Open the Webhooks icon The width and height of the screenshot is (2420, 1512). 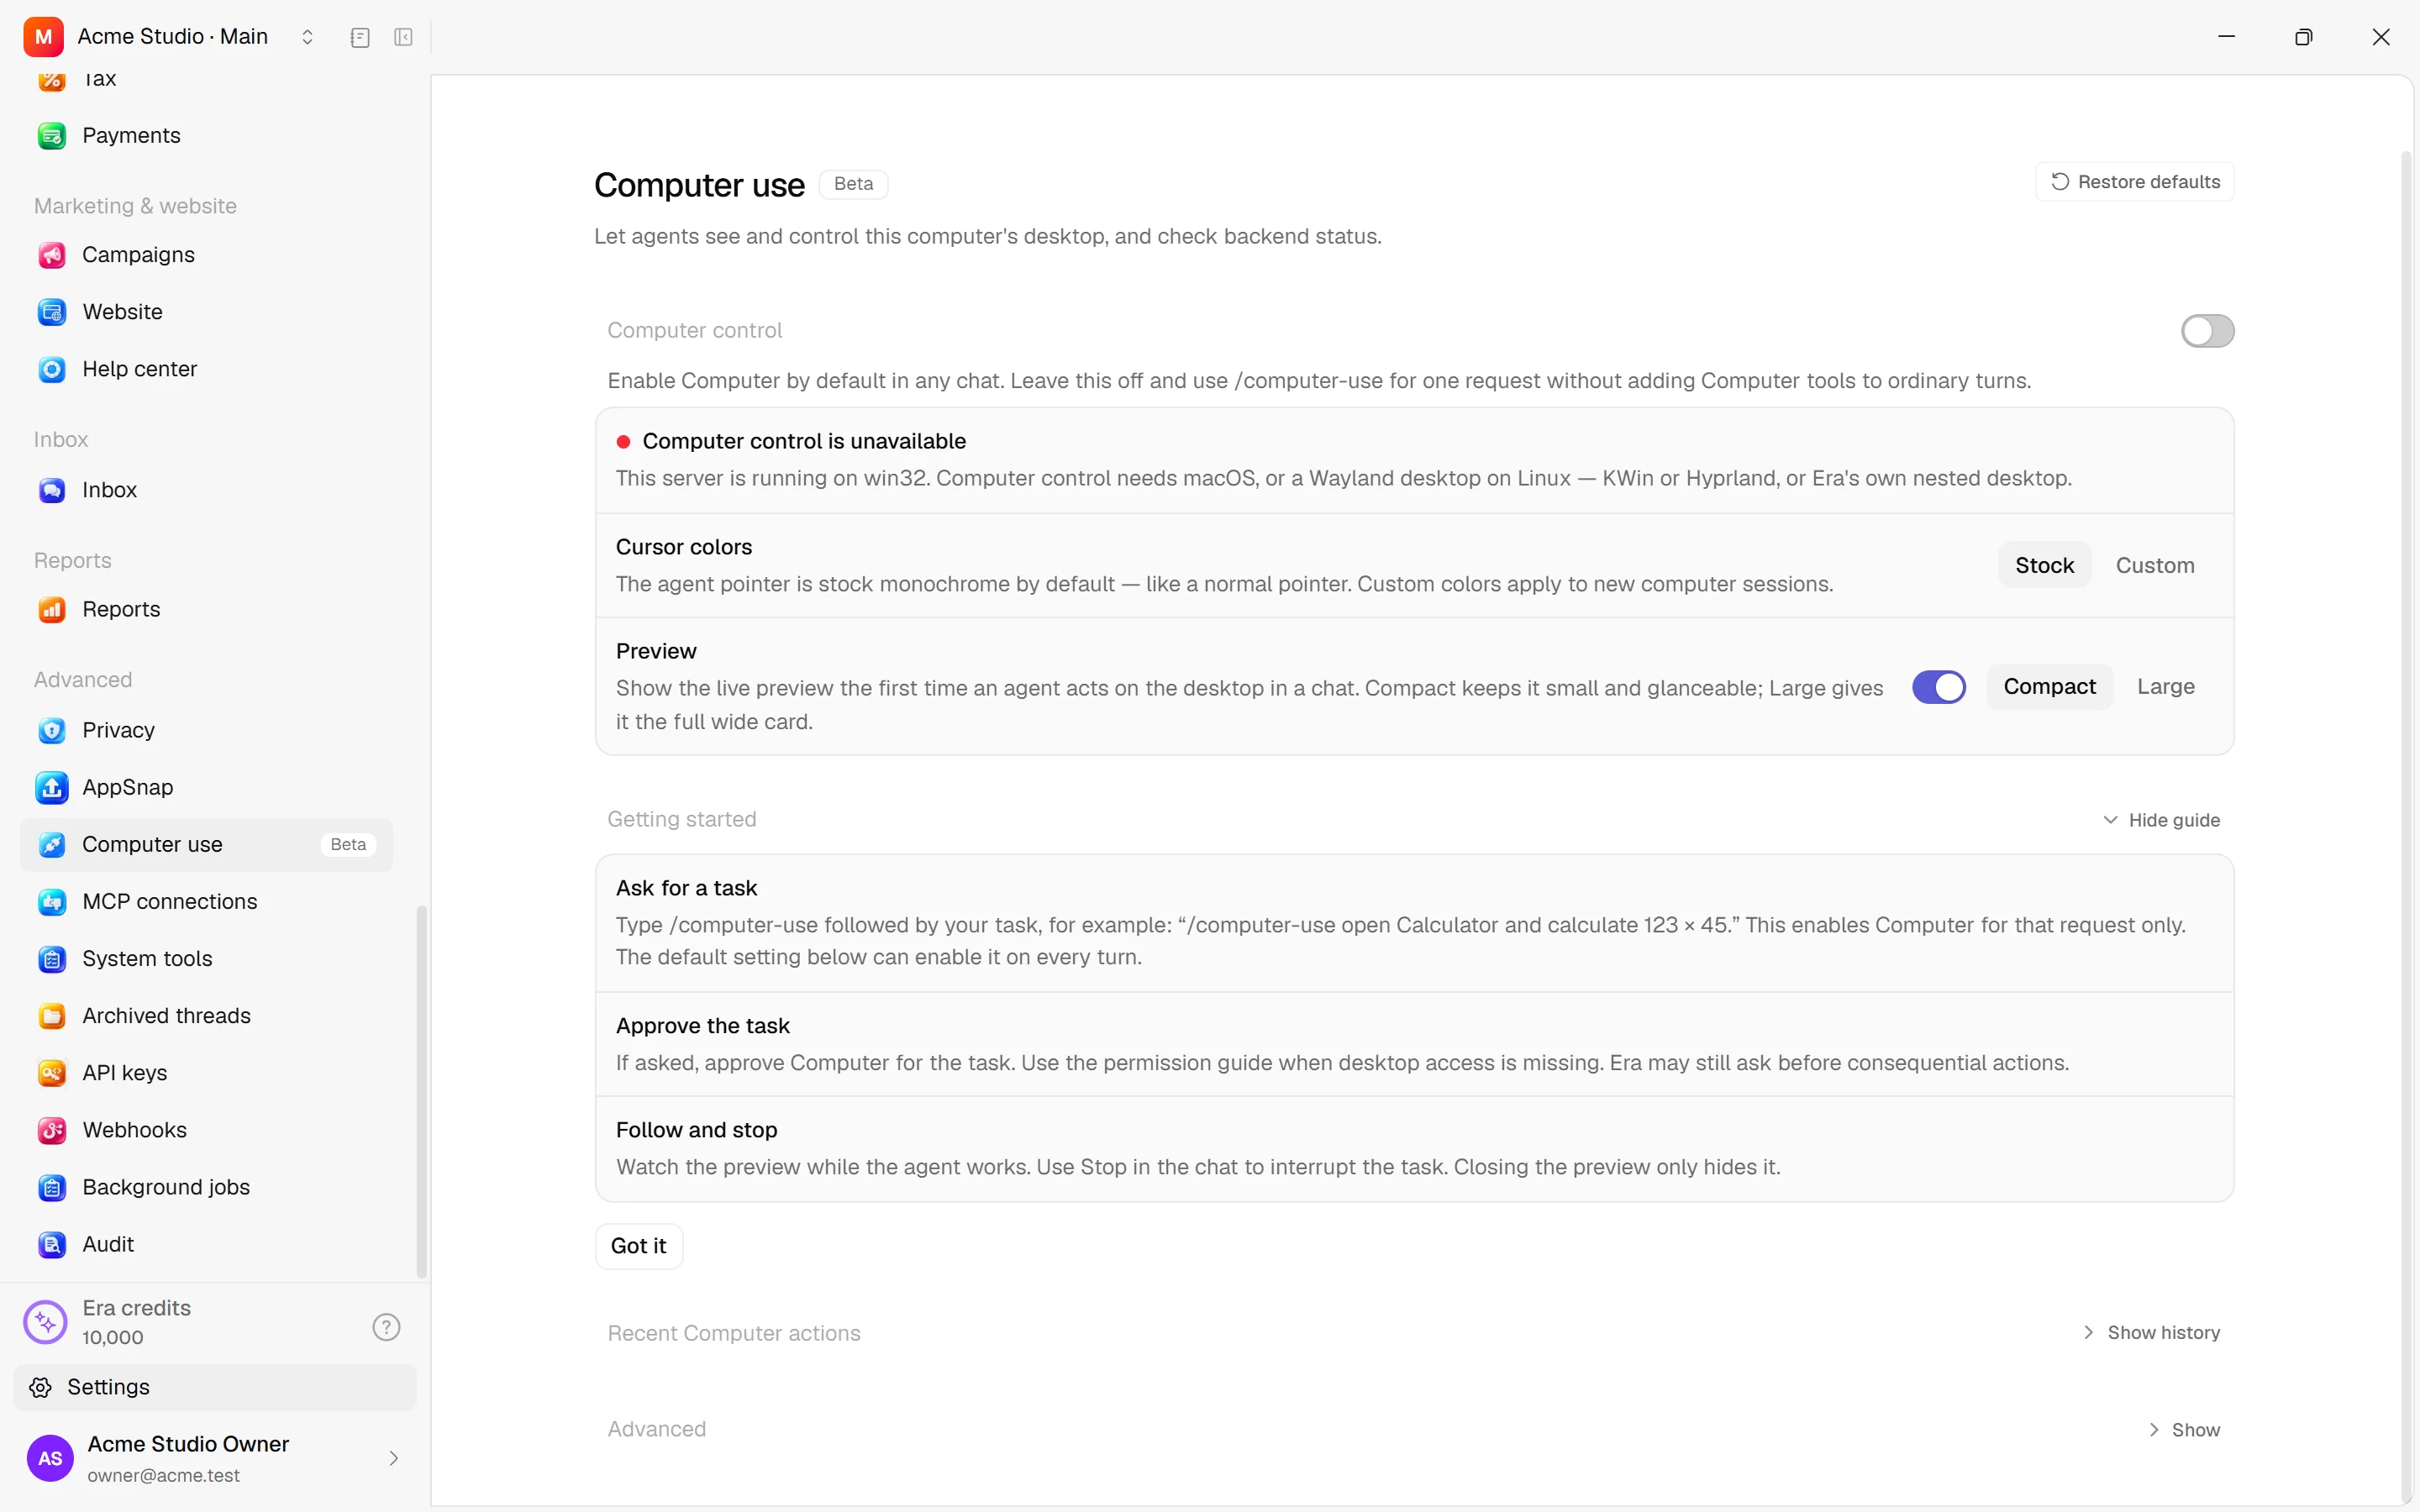point(52,1130)
